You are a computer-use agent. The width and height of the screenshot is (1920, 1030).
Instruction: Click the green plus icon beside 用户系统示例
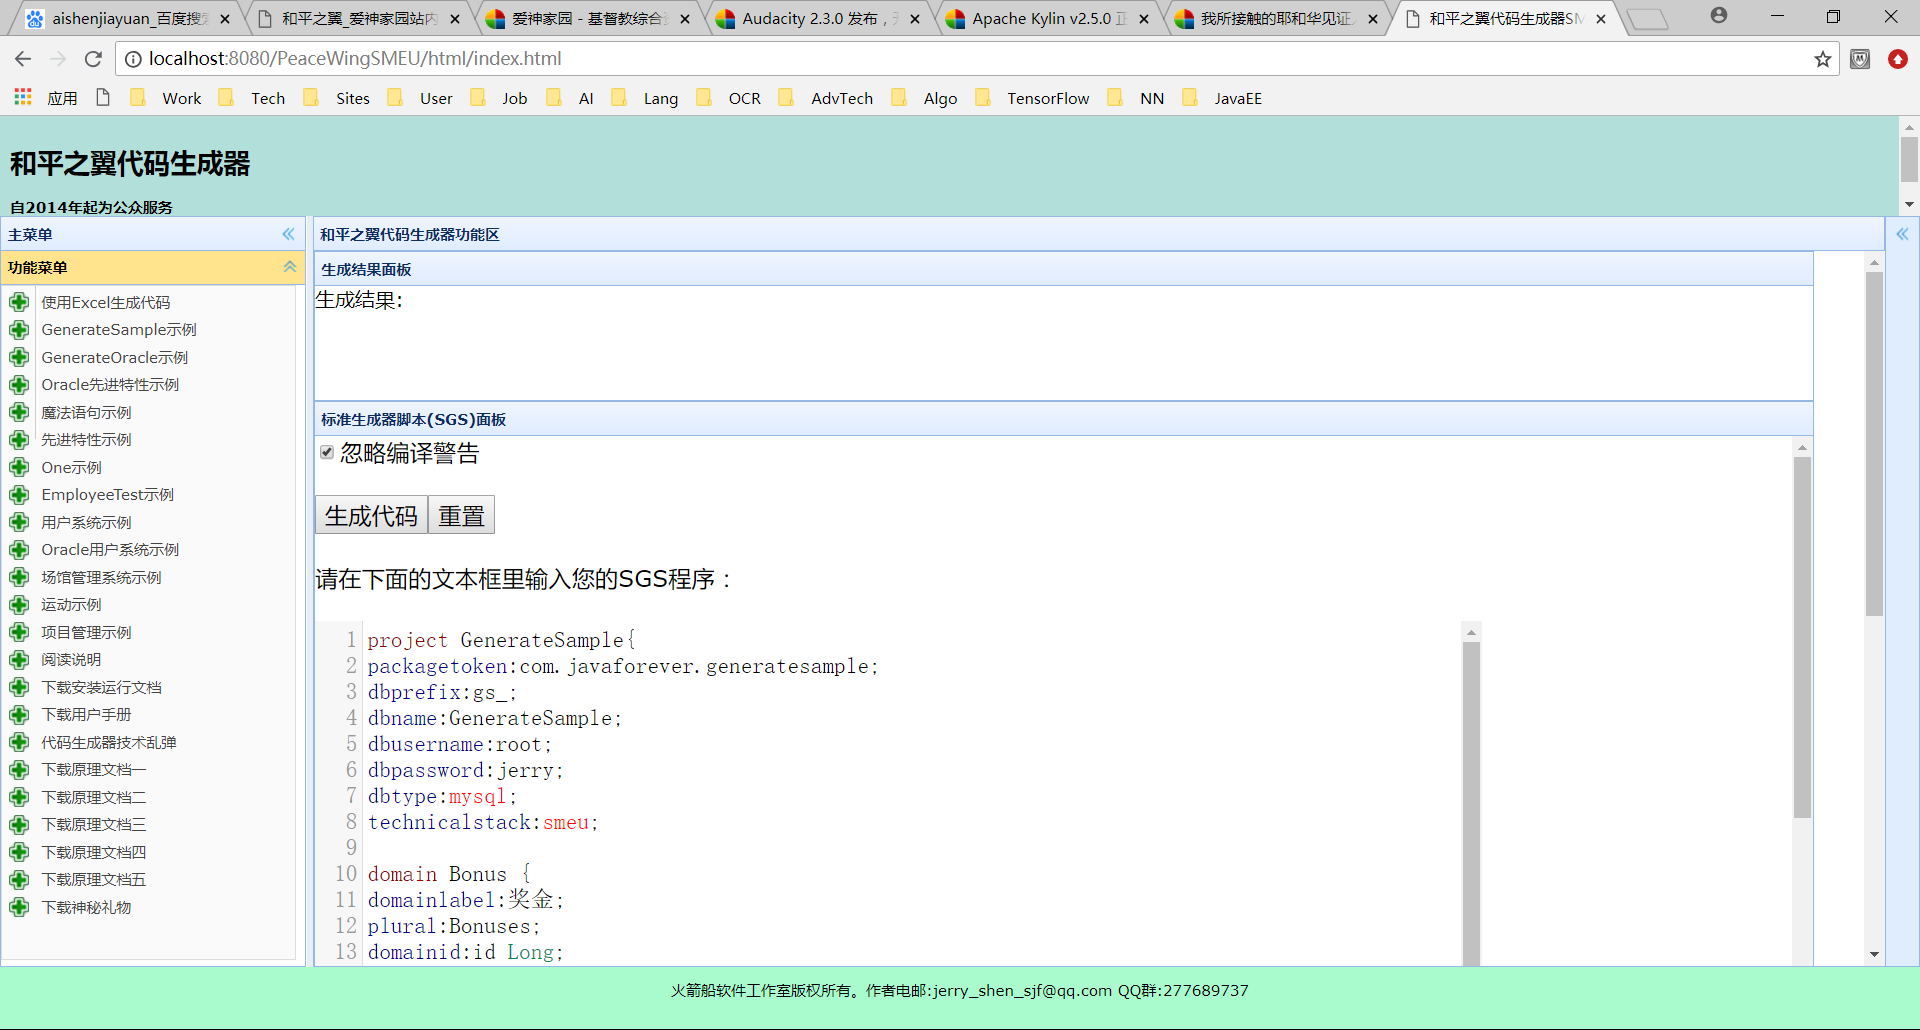click(19, 522)
